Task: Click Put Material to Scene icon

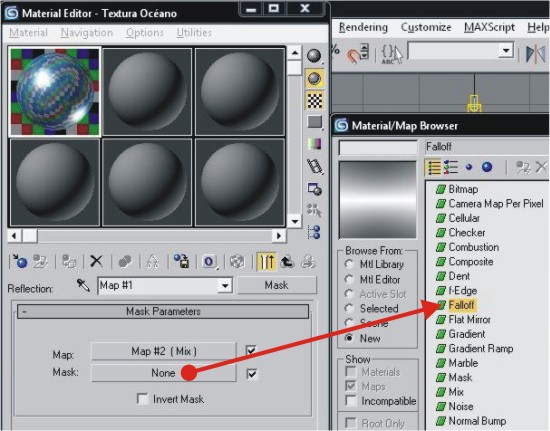Action: tap(40, 261)
